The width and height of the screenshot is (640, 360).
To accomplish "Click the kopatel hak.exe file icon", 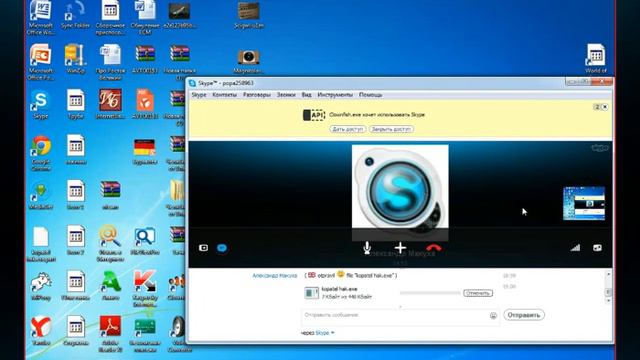I will (311, 293).
